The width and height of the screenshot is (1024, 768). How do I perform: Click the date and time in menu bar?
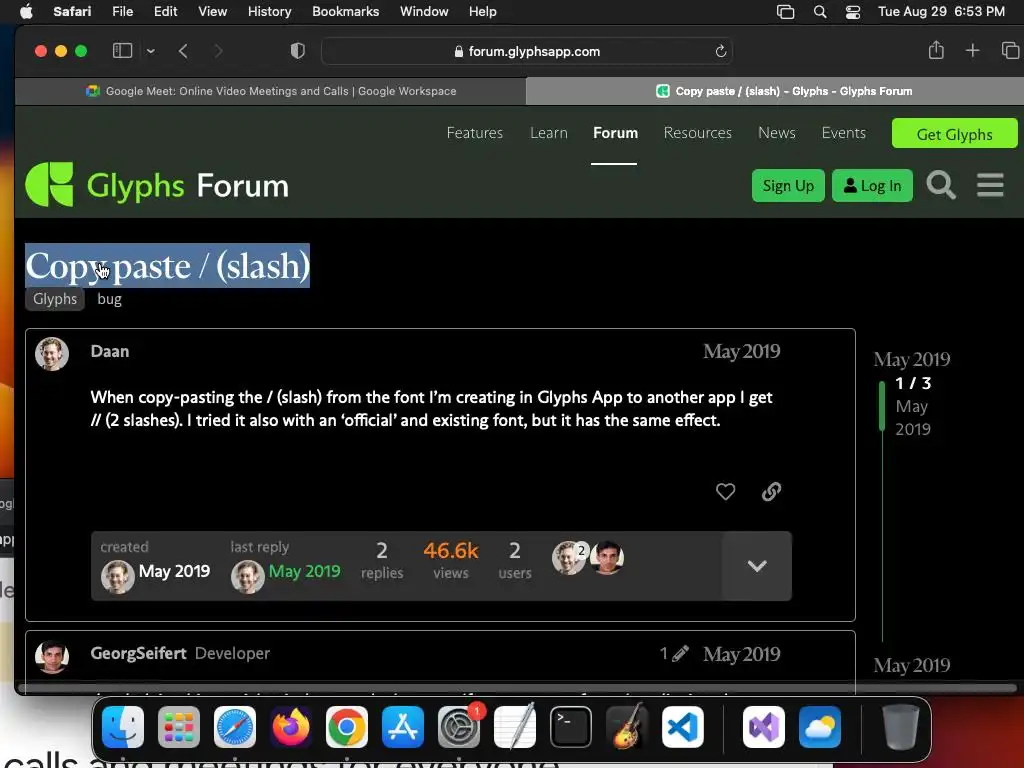click(x=941, y=11)
